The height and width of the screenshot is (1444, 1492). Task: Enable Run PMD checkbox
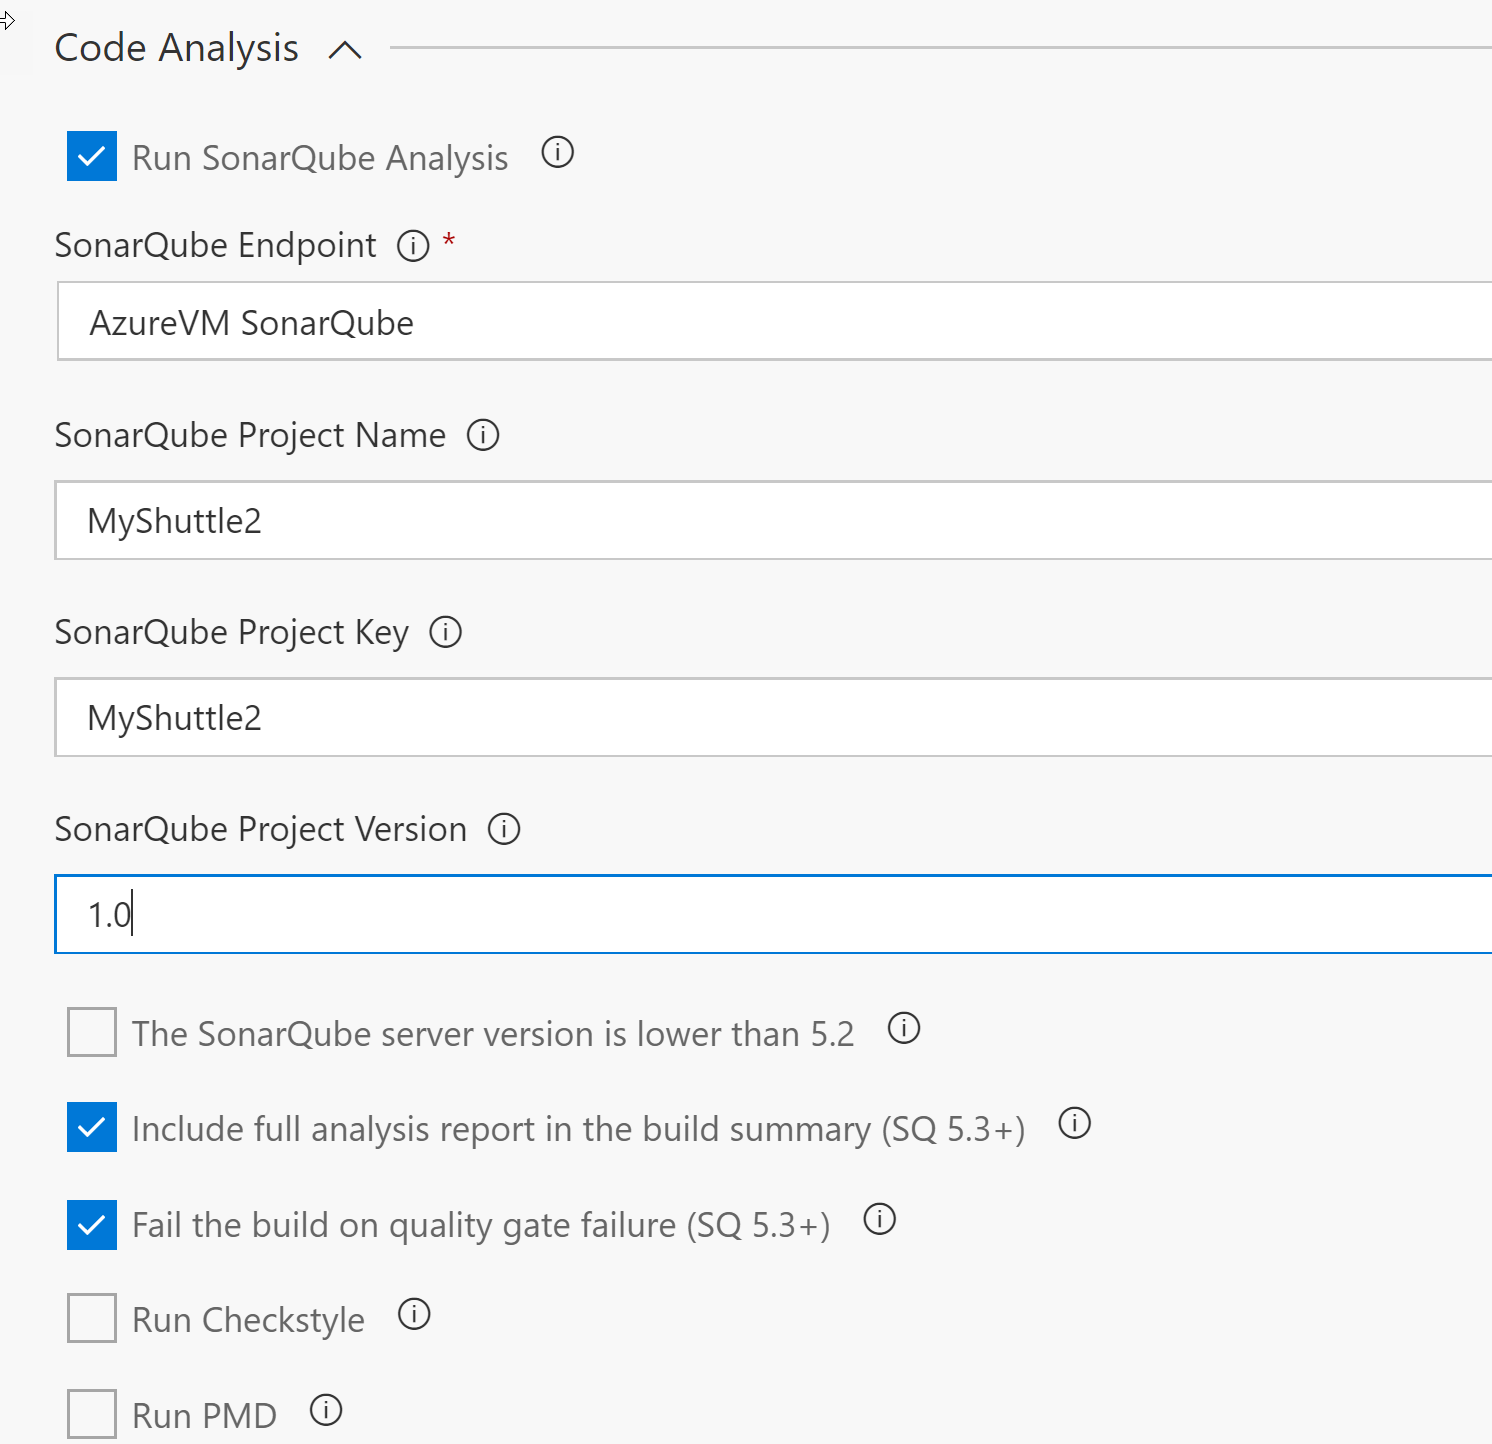coord(92,1414)
